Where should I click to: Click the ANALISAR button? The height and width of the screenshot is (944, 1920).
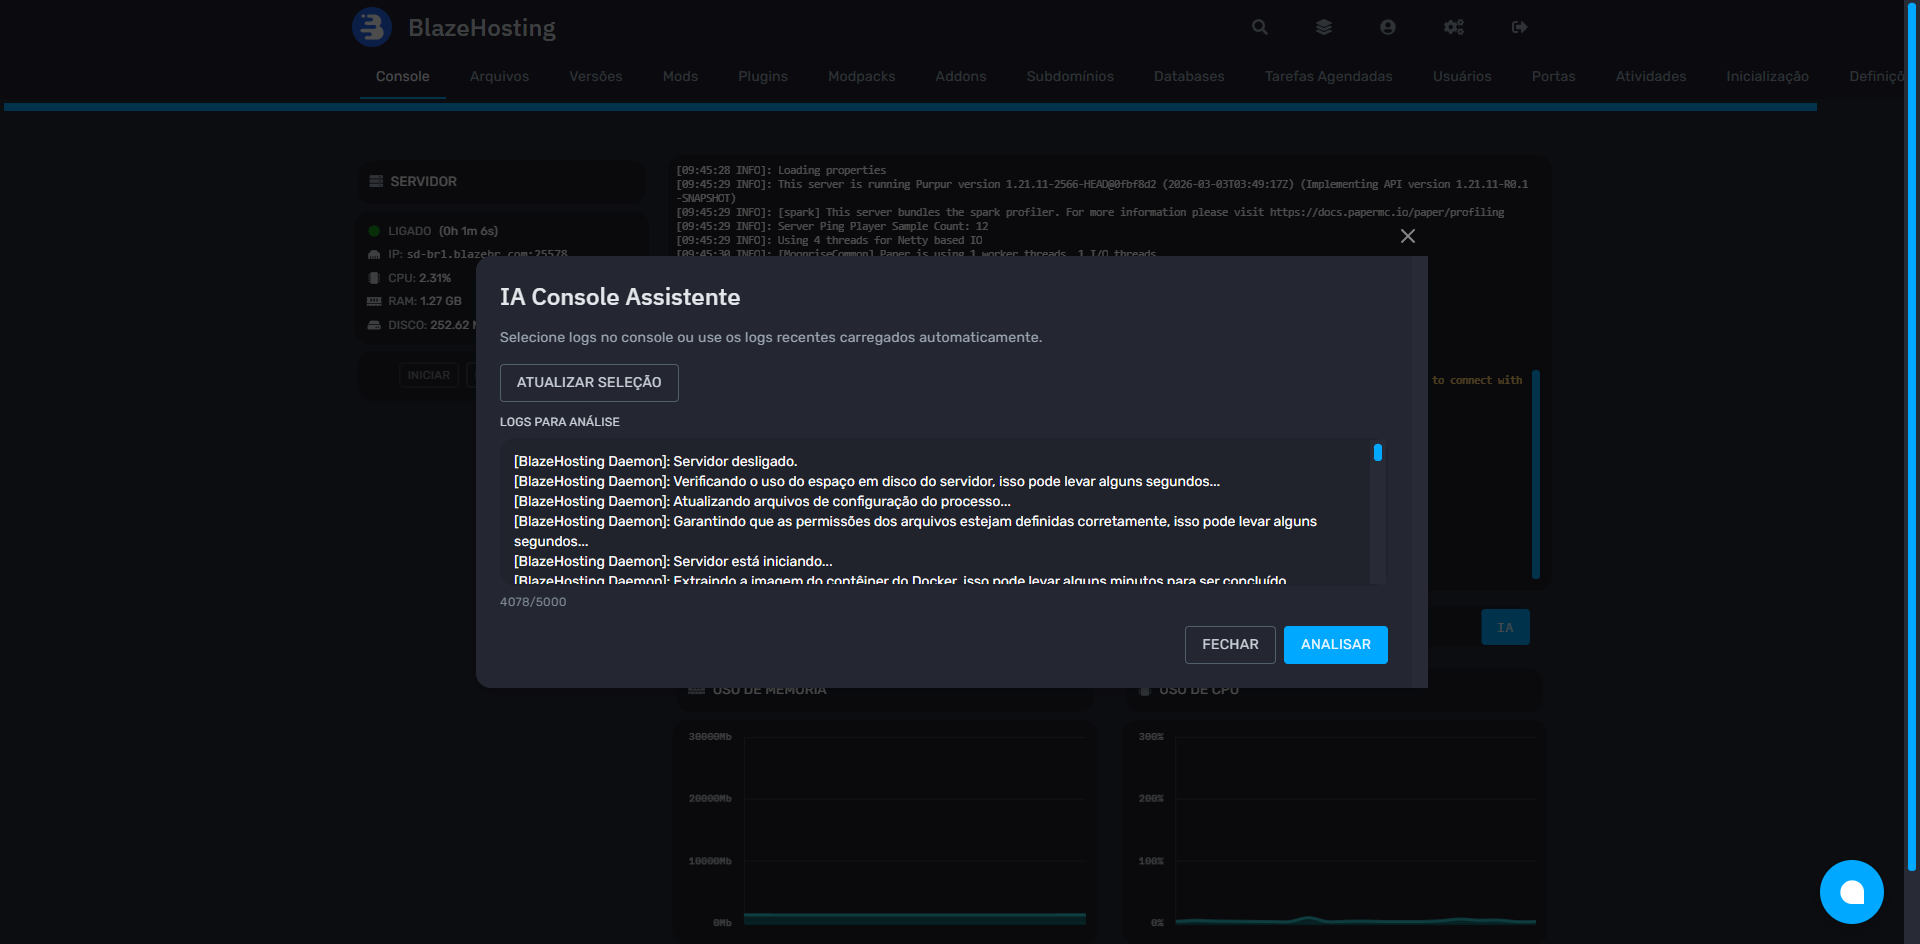coord(1335,644)
